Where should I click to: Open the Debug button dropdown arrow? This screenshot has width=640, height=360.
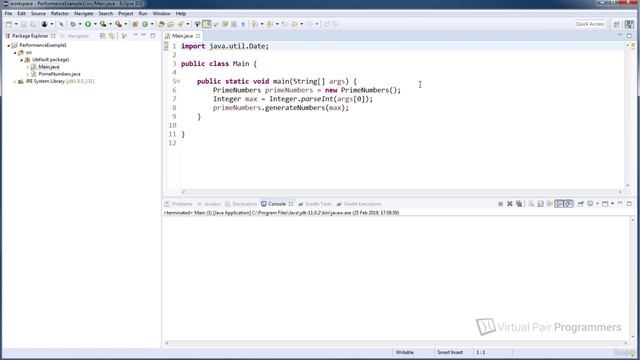coord(80,24)
